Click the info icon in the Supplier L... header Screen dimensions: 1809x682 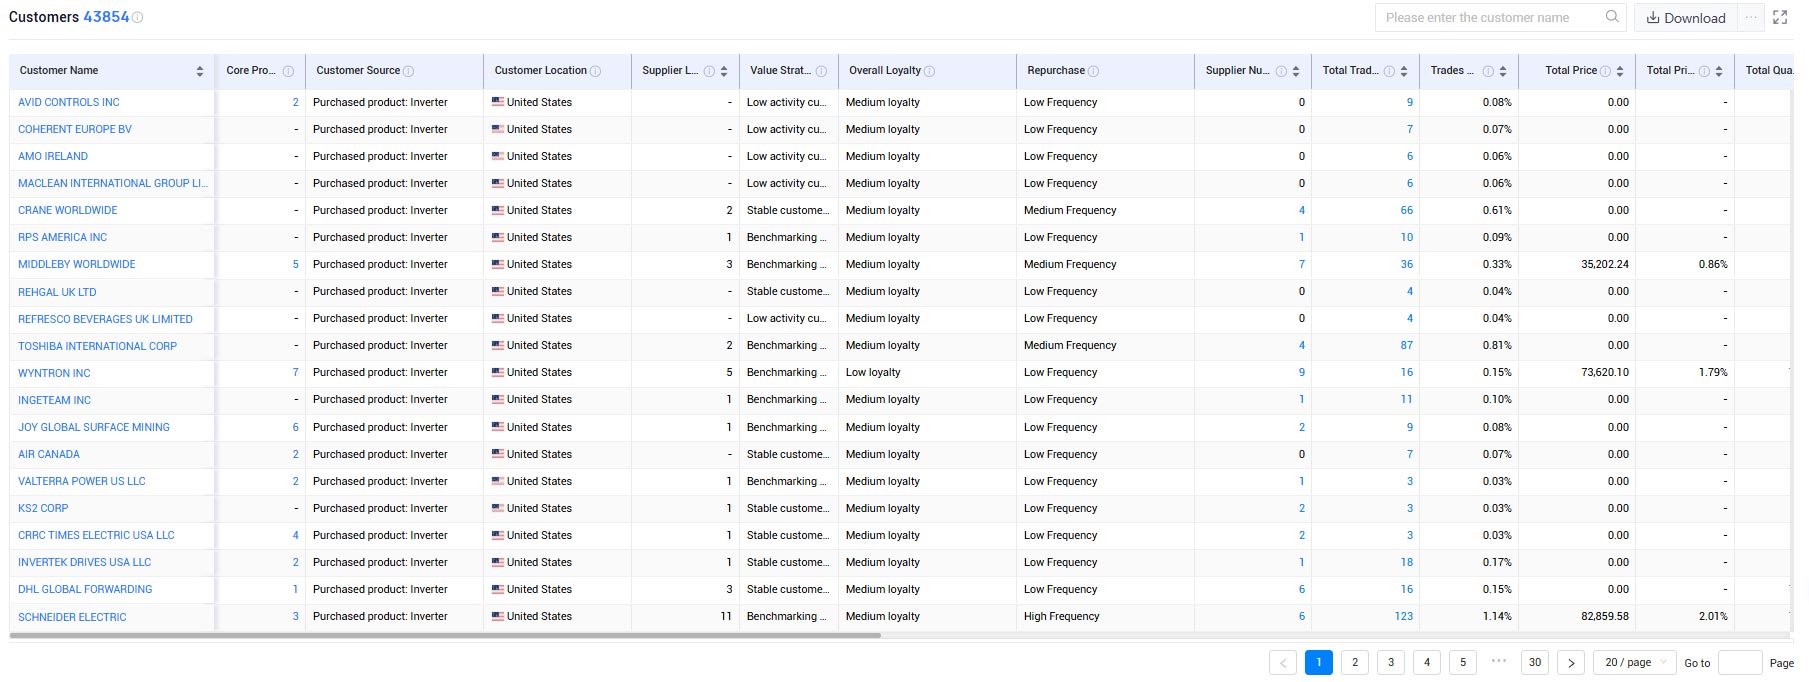click(709, 71)
